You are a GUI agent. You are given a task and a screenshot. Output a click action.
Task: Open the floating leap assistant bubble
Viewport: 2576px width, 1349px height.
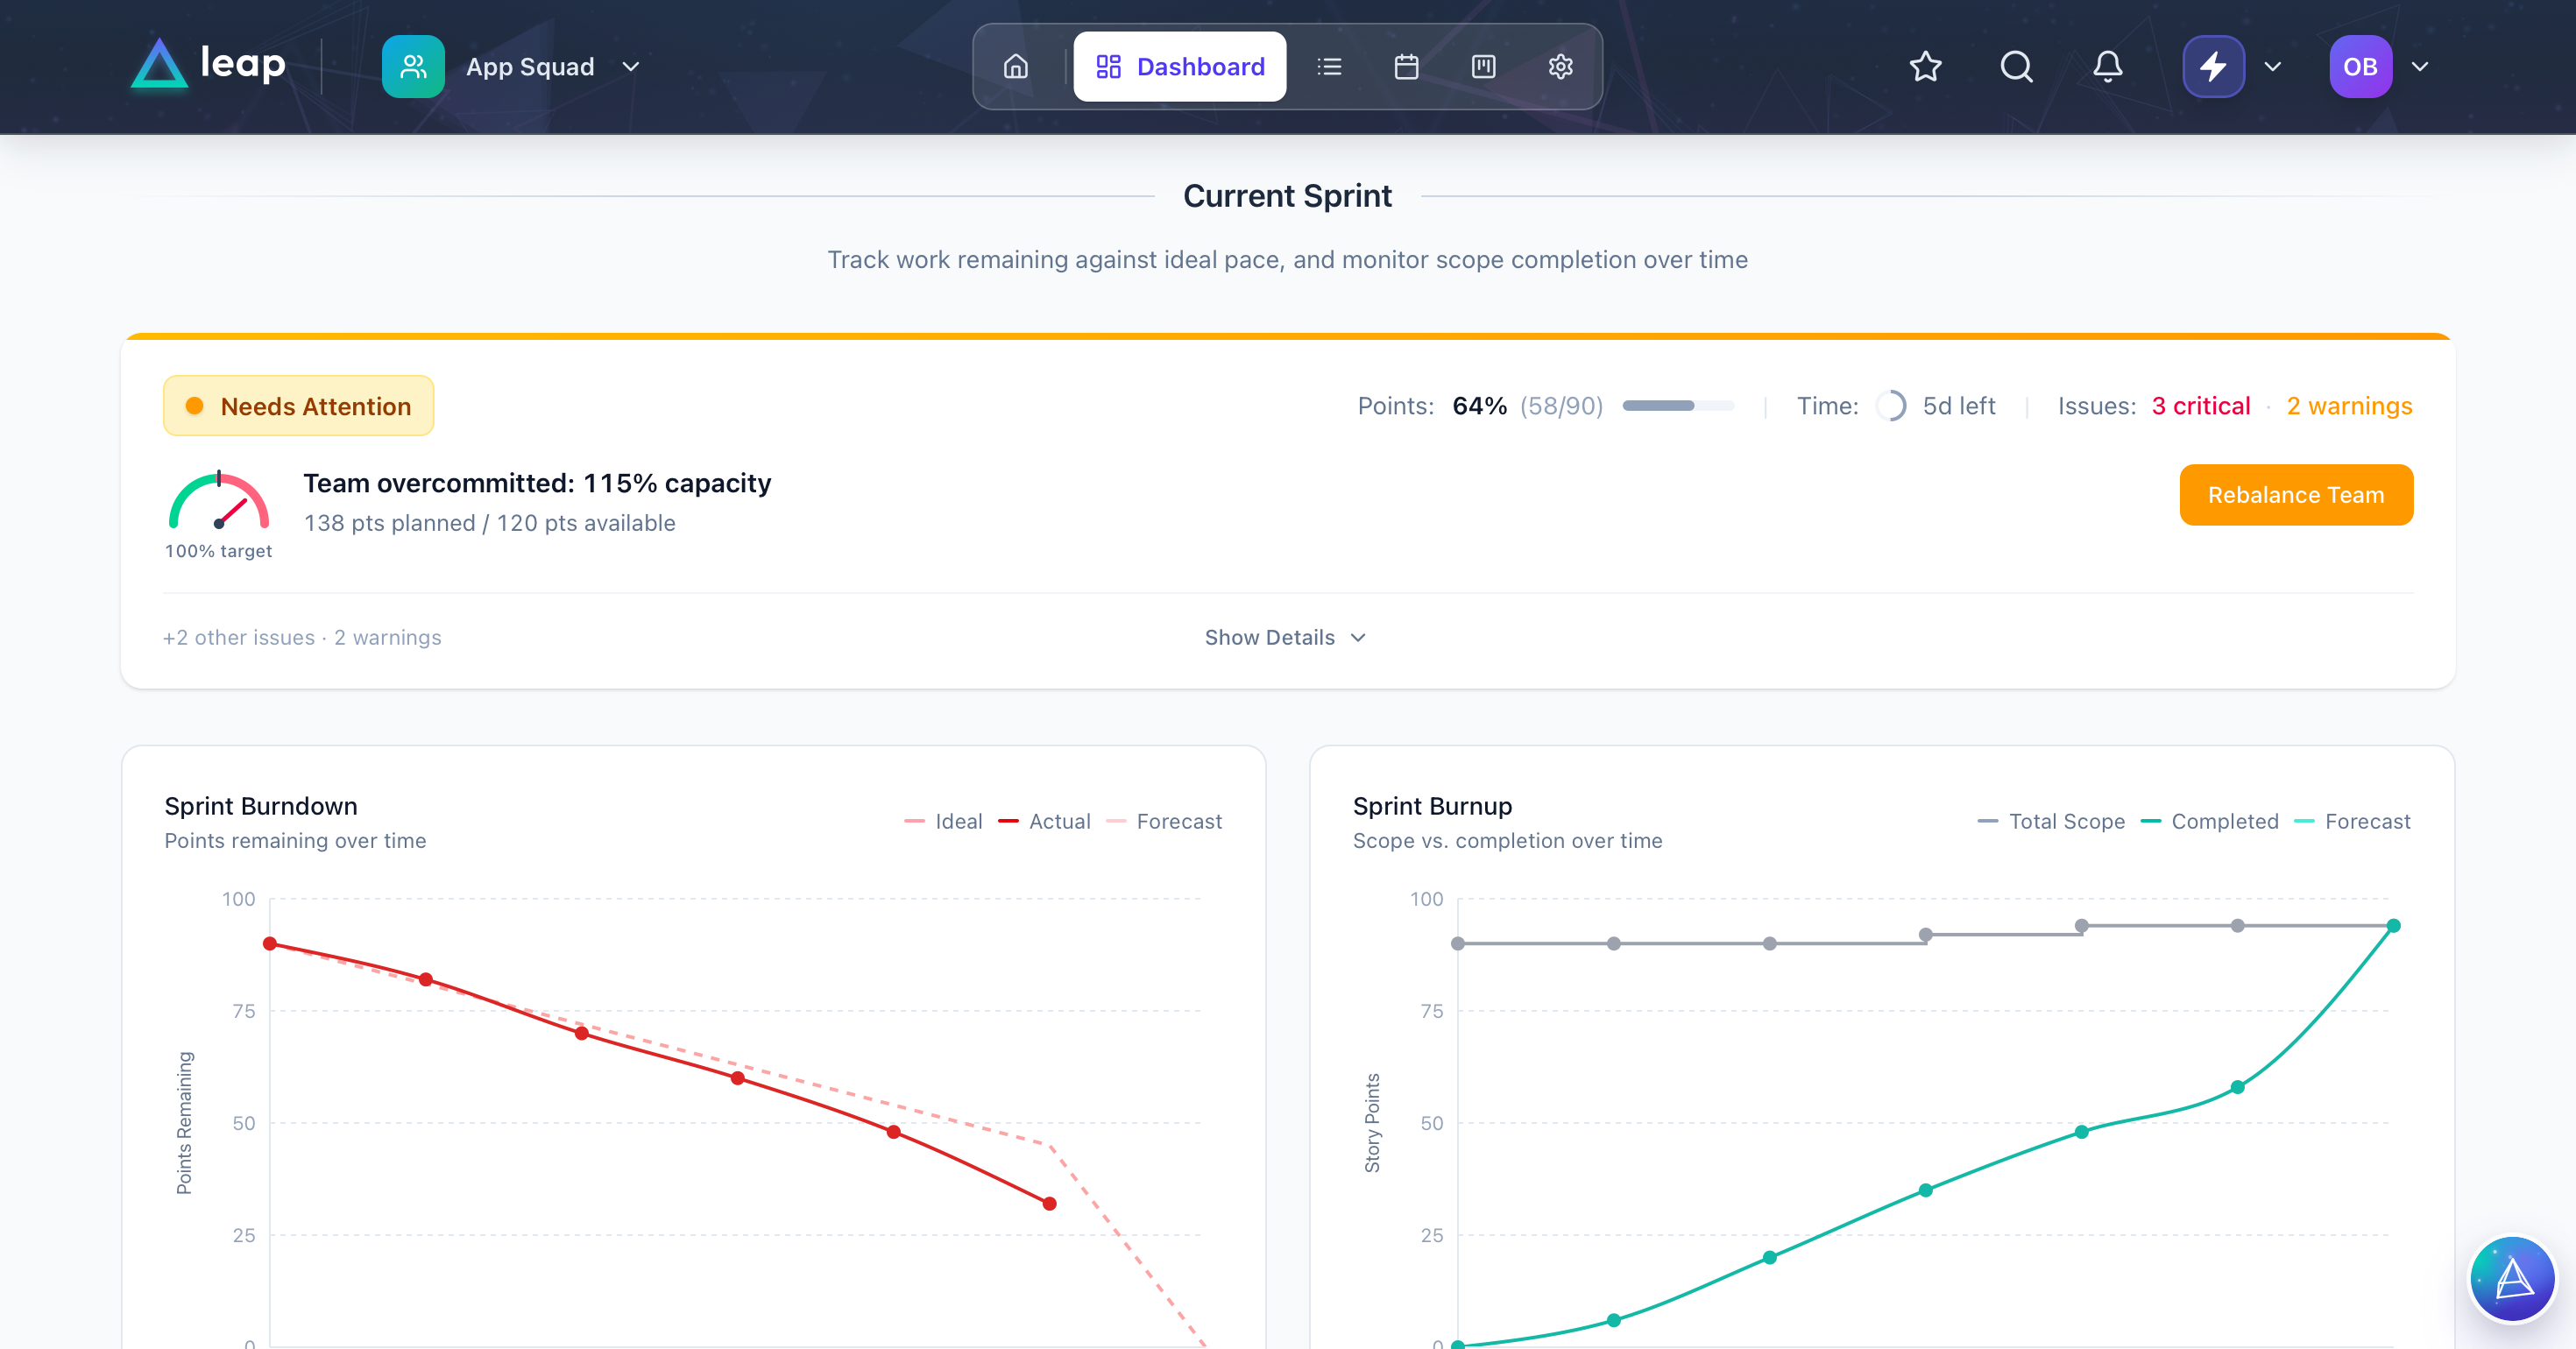point(2512,1278)
